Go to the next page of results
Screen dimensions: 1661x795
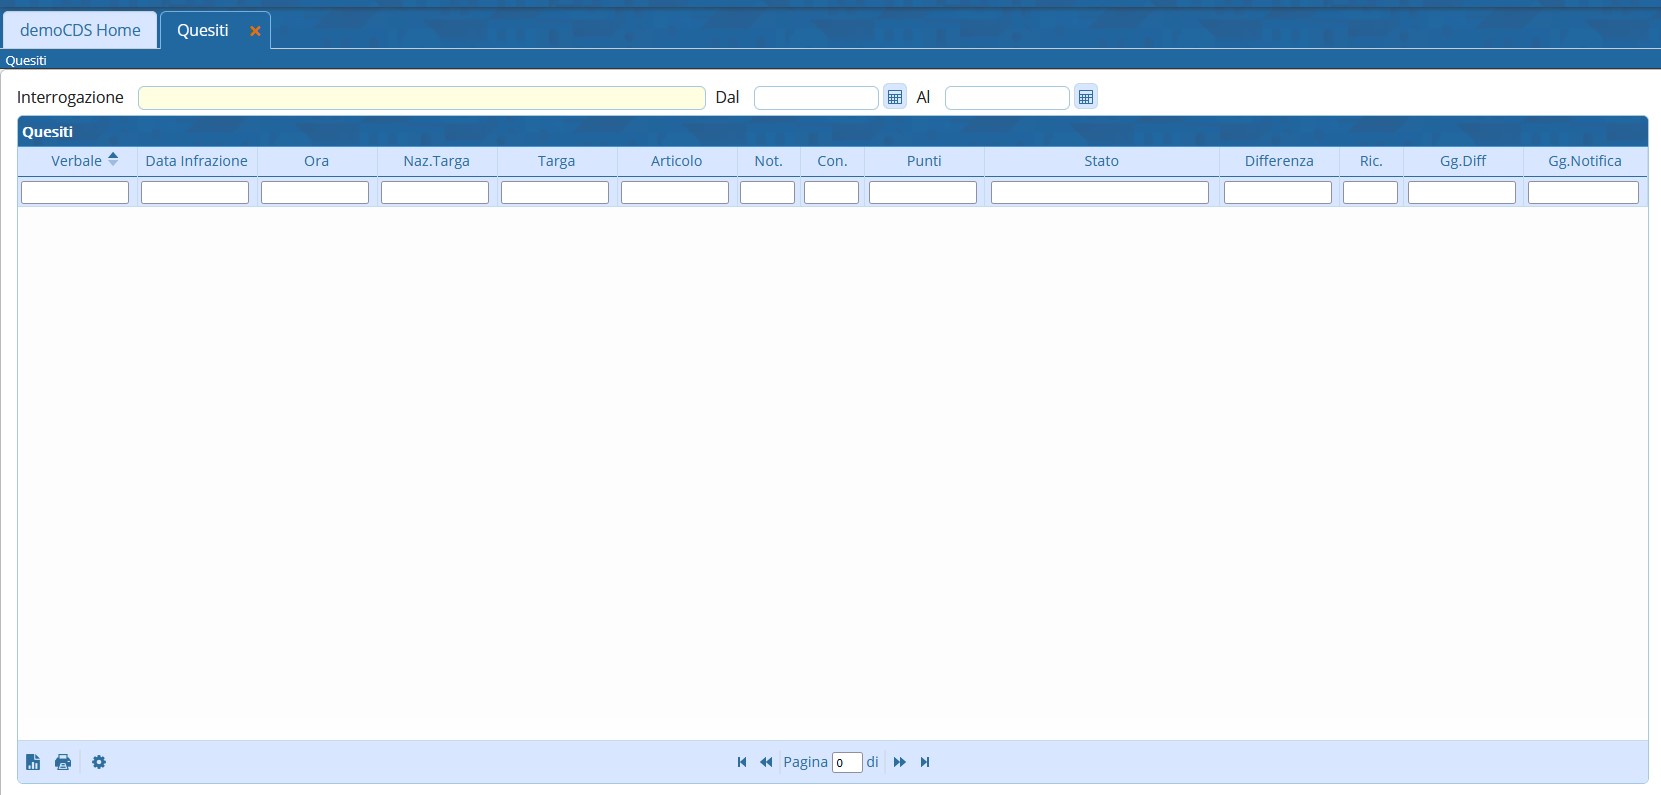pos(899,762)
